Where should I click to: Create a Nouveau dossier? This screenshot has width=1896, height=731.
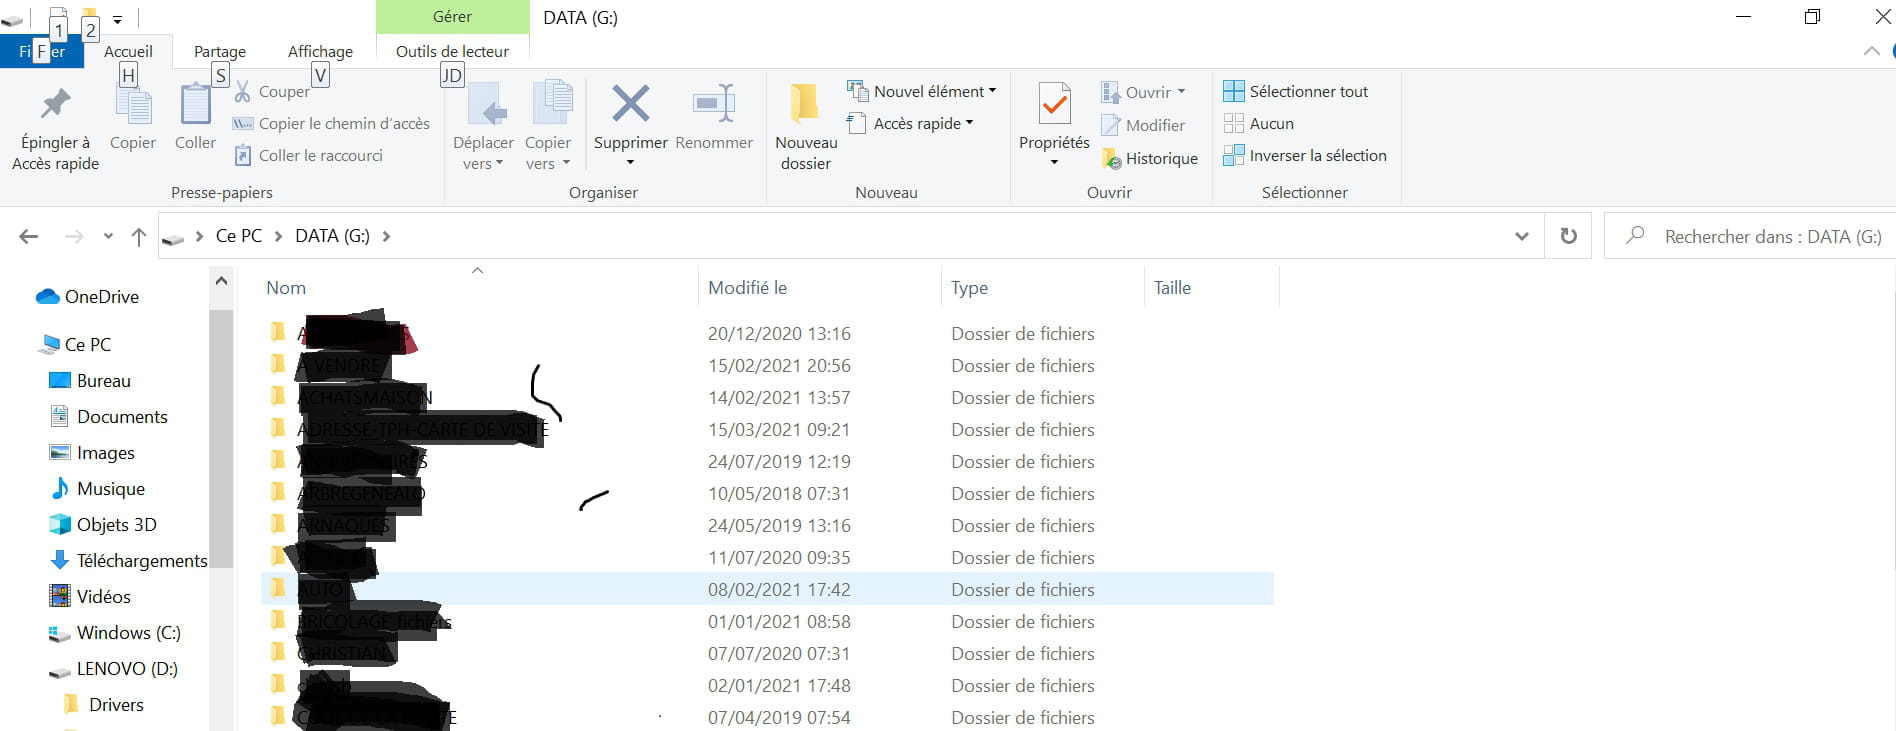pyautogui.click(x=806, y=126)
